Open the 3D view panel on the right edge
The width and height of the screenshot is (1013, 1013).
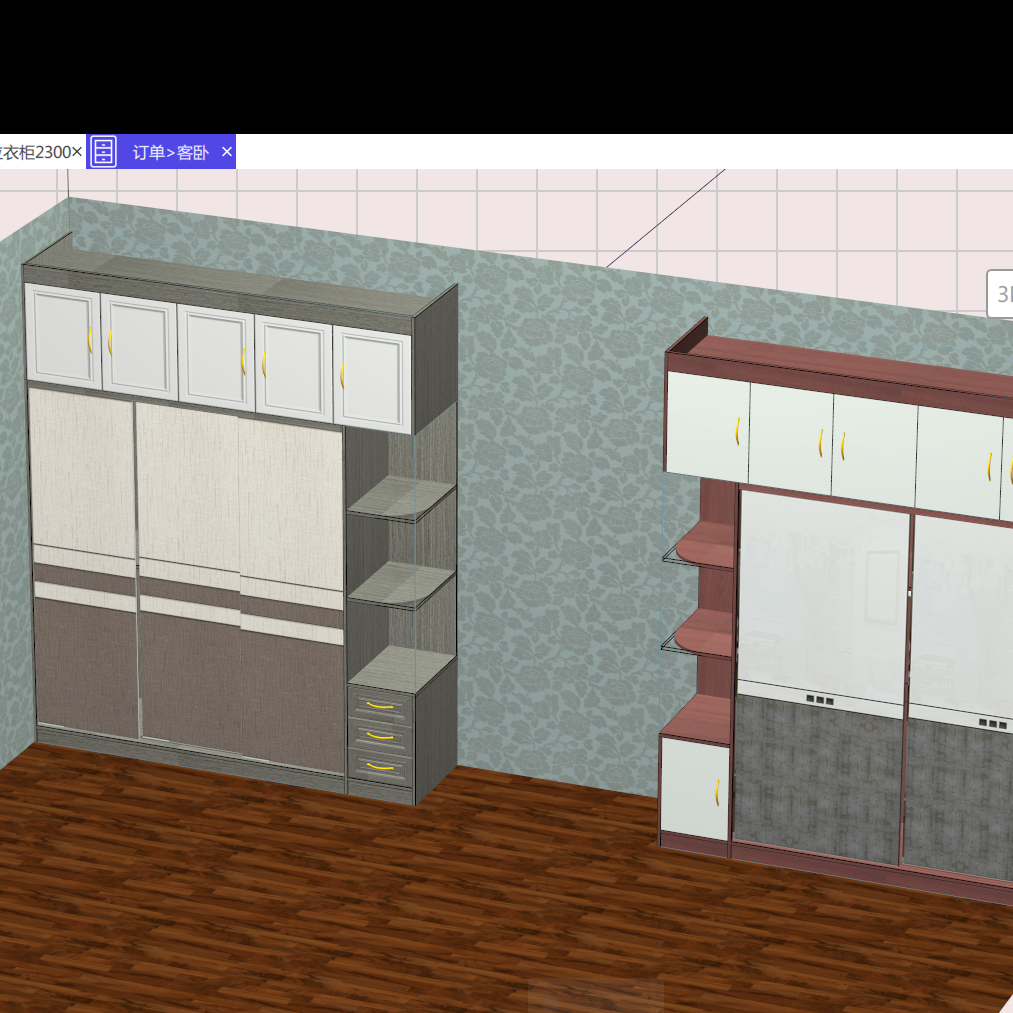coord(1001,295)
